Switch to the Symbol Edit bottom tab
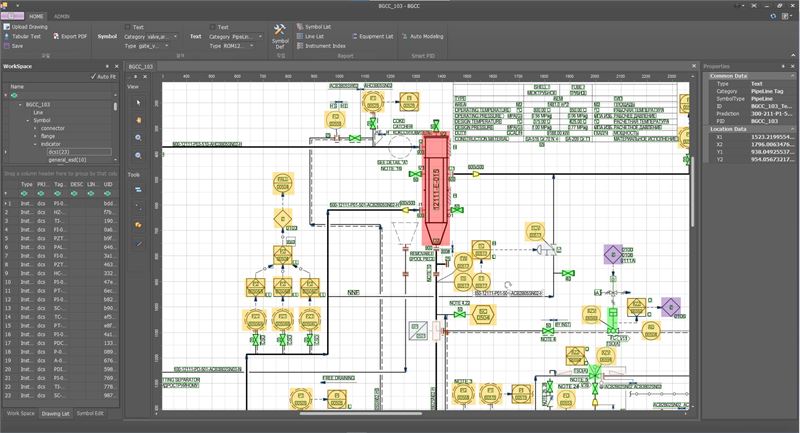This screenshot has height=433, width=800. 90,413
